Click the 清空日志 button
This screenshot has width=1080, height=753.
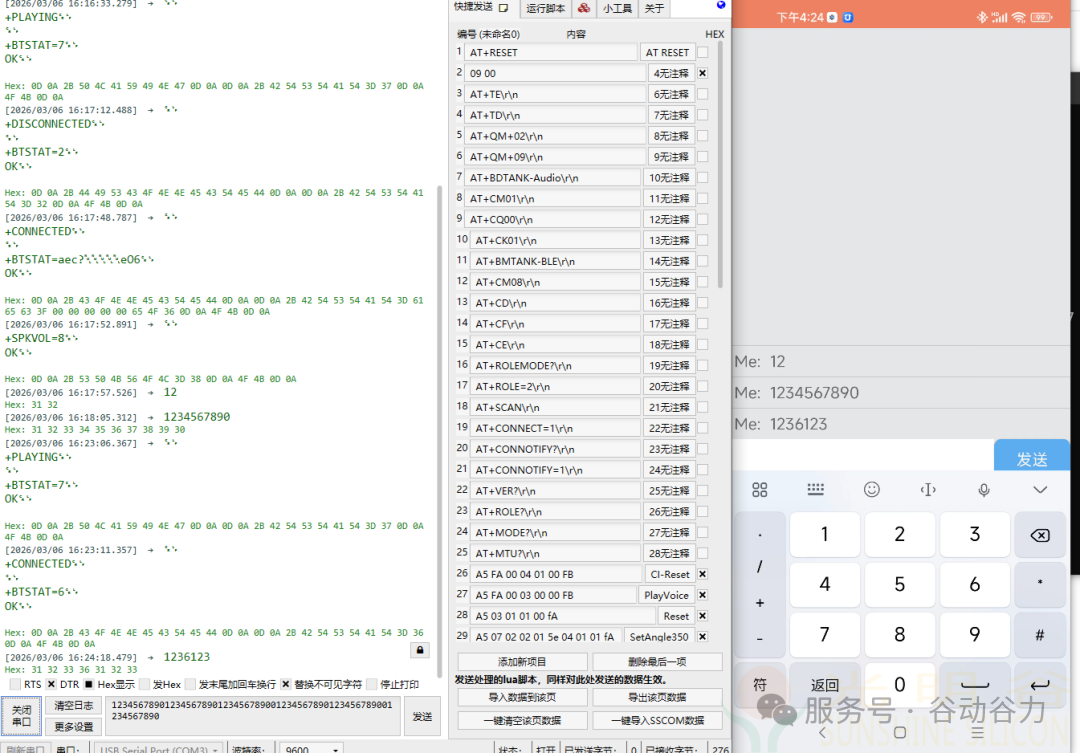click(72, 706)
